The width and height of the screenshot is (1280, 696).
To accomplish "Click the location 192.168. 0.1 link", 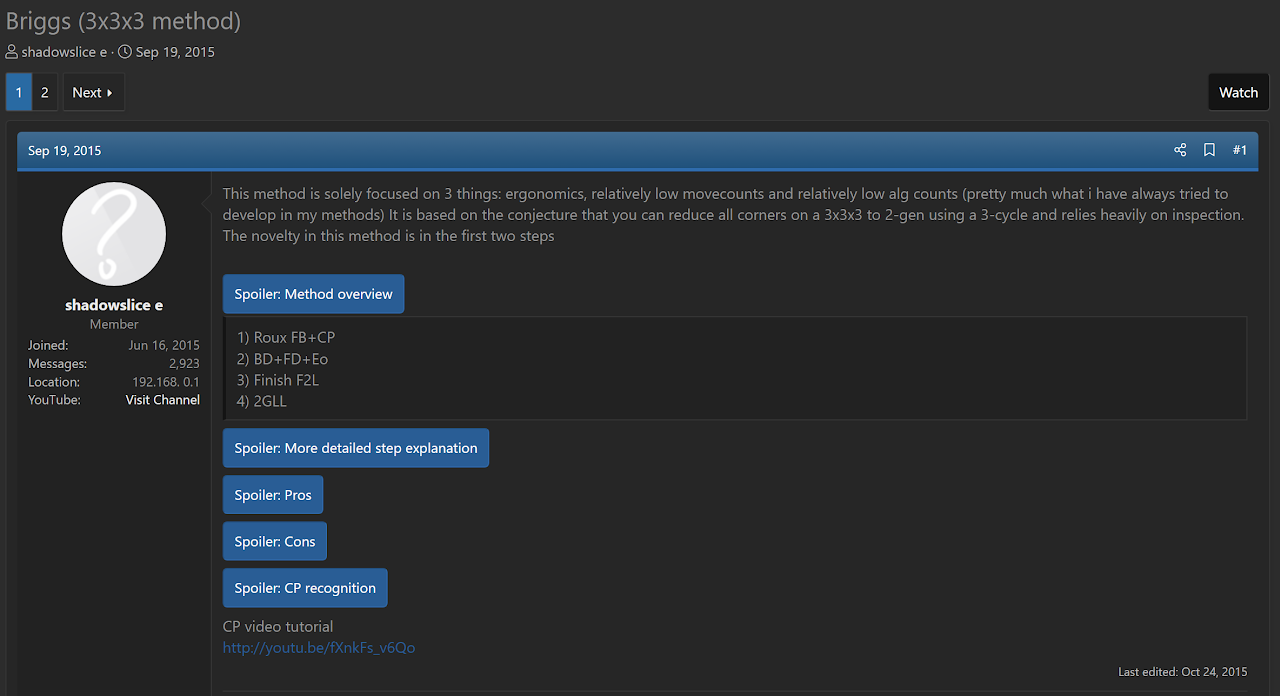I will [x=166, y=382].
